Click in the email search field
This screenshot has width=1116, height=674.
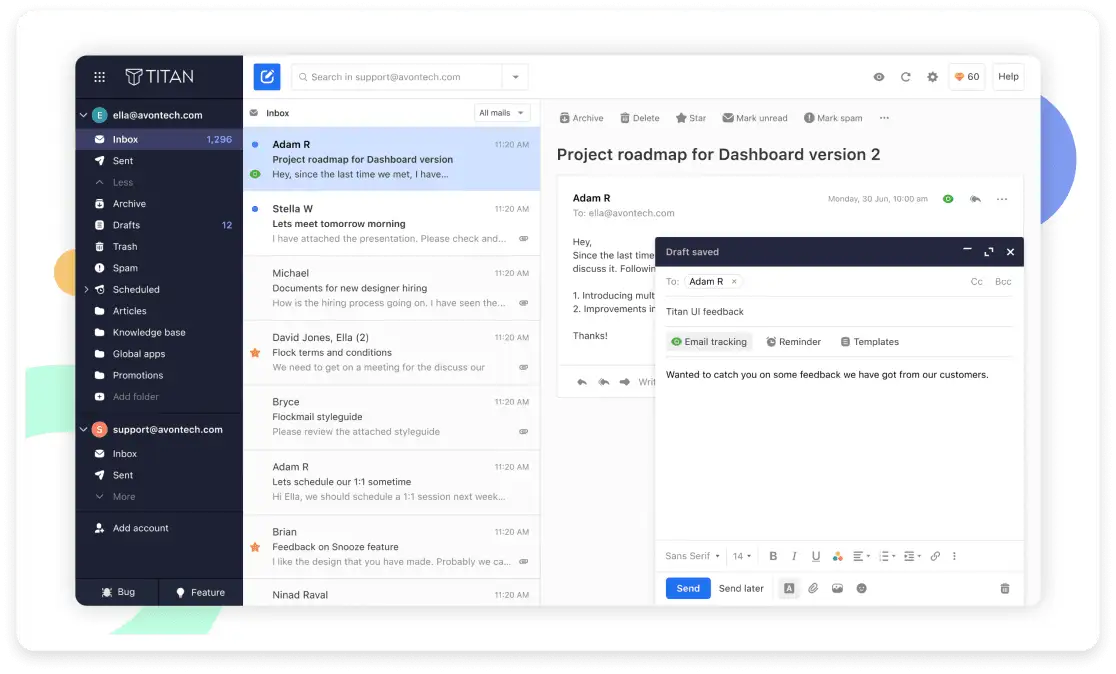click(x=400, y=76)
